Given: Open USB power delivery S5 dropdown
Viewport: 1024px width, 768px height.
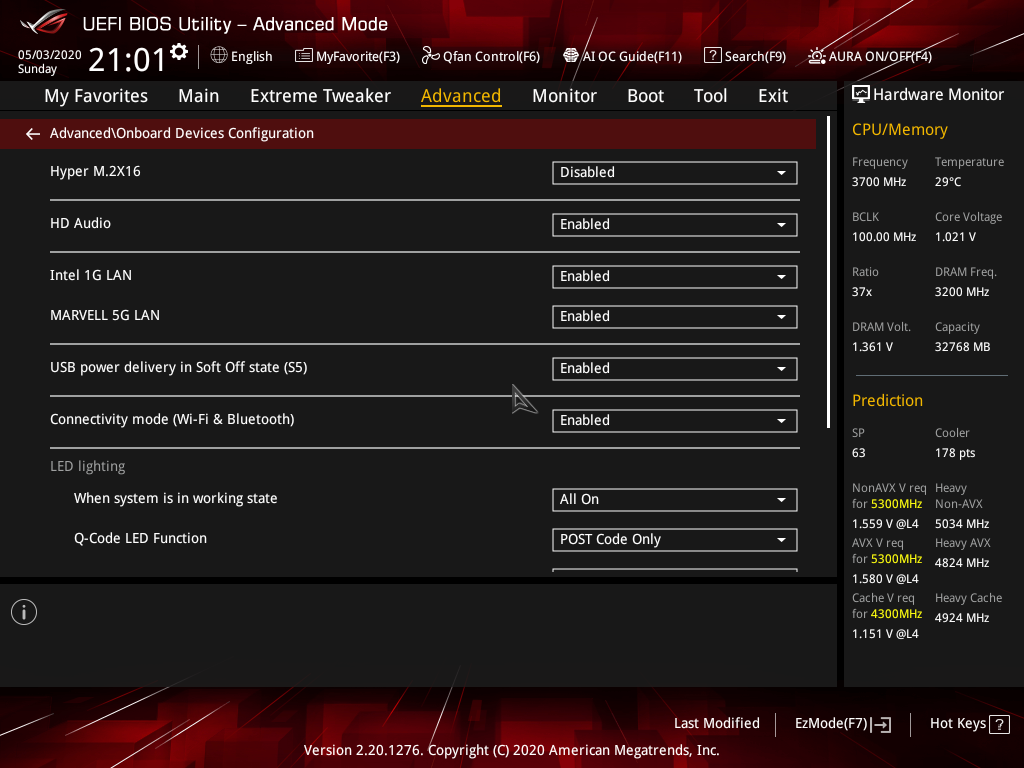Looking at the screenshot, I should coord(675,369).
